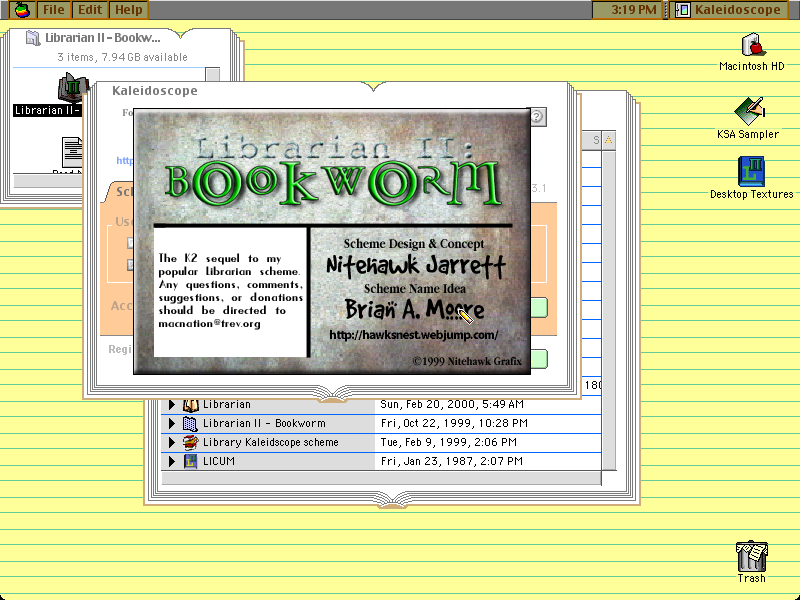Expand the Librarian II - Bookworm row
Viewport: 800px width, 600px height.
pyautogui.click(x=172, y=423)
